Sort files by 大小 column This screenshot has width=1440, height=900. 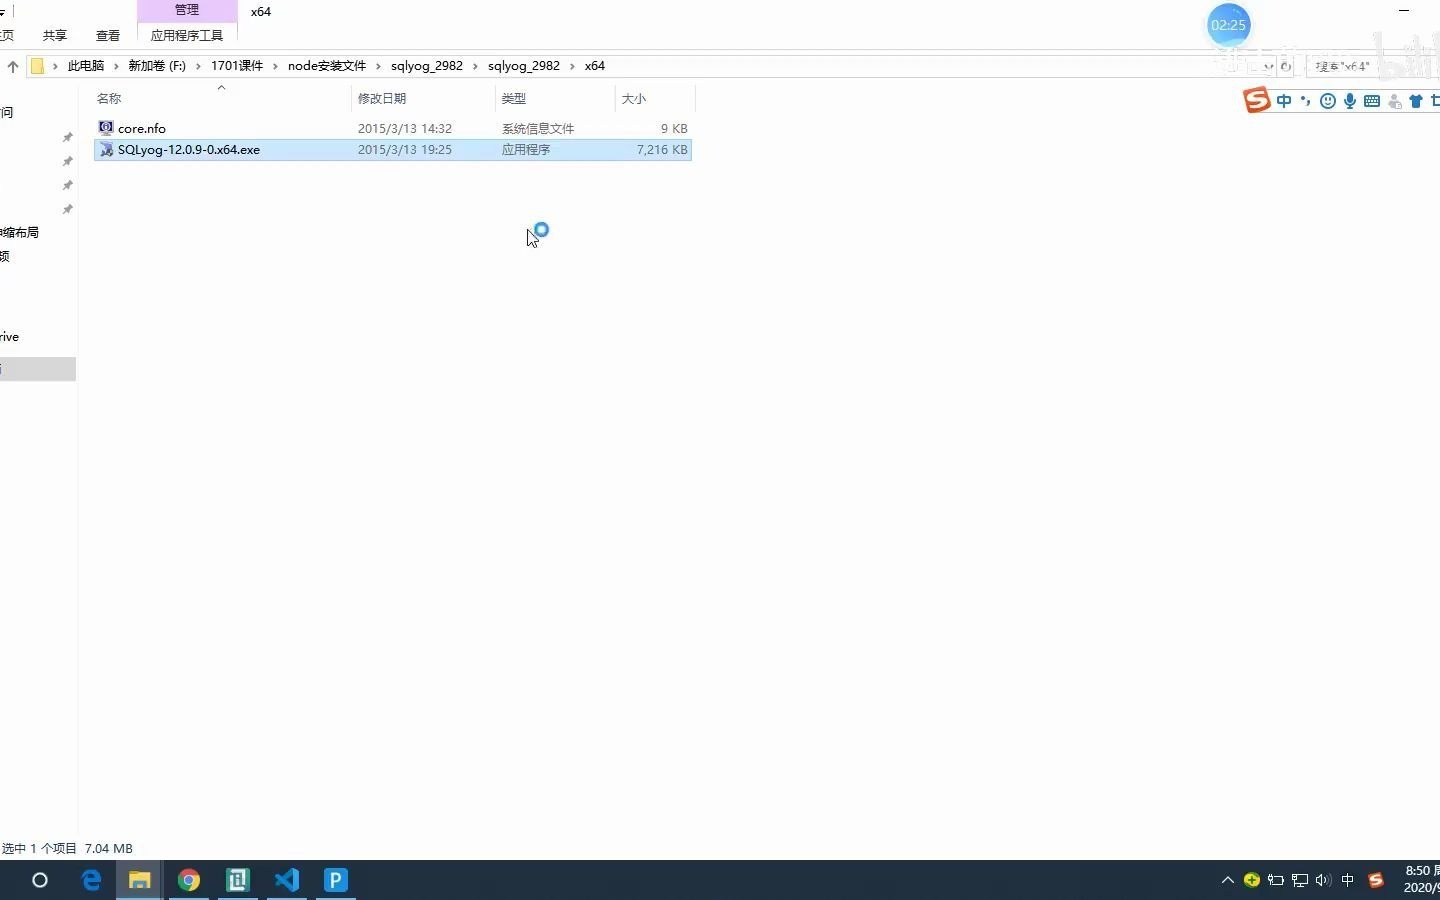coord(634,98)
